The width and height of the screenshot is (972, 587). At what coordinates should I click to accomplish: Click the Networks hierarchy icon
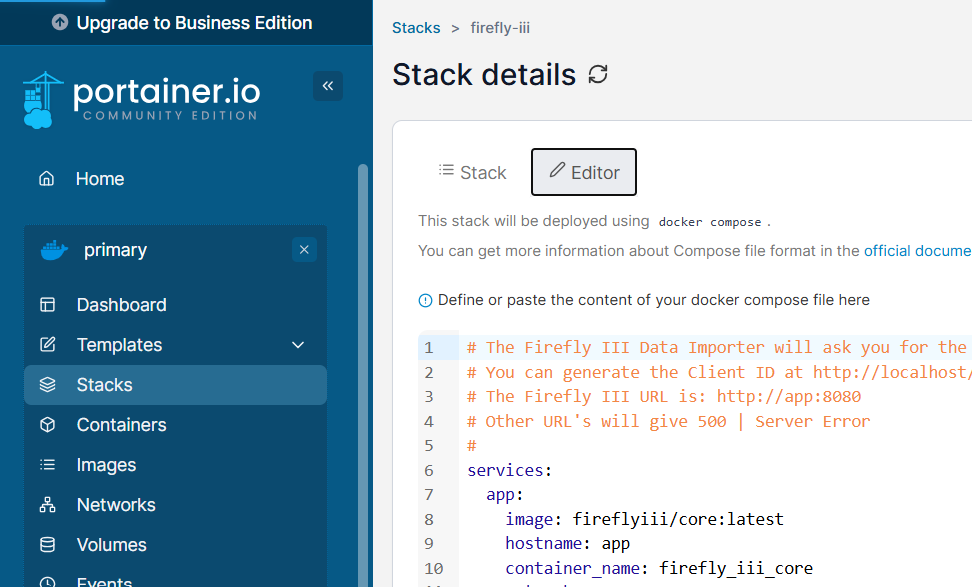(x=47, y=505)
